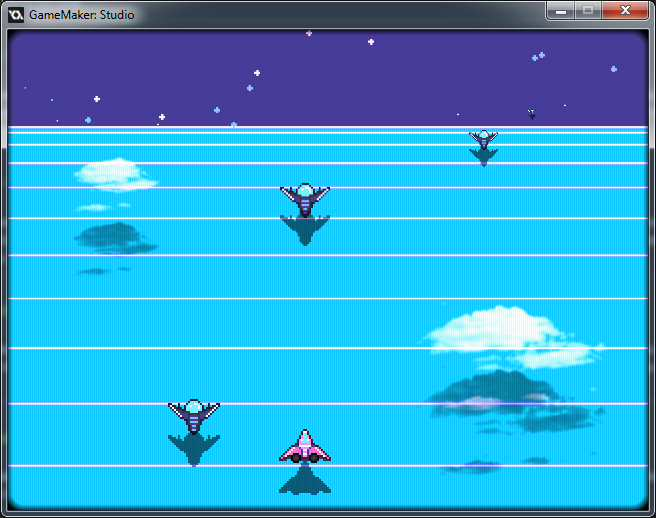Click the dark cloud shadow on the left
The width and height of the screenshot is (656, 518).
point(113,238)
